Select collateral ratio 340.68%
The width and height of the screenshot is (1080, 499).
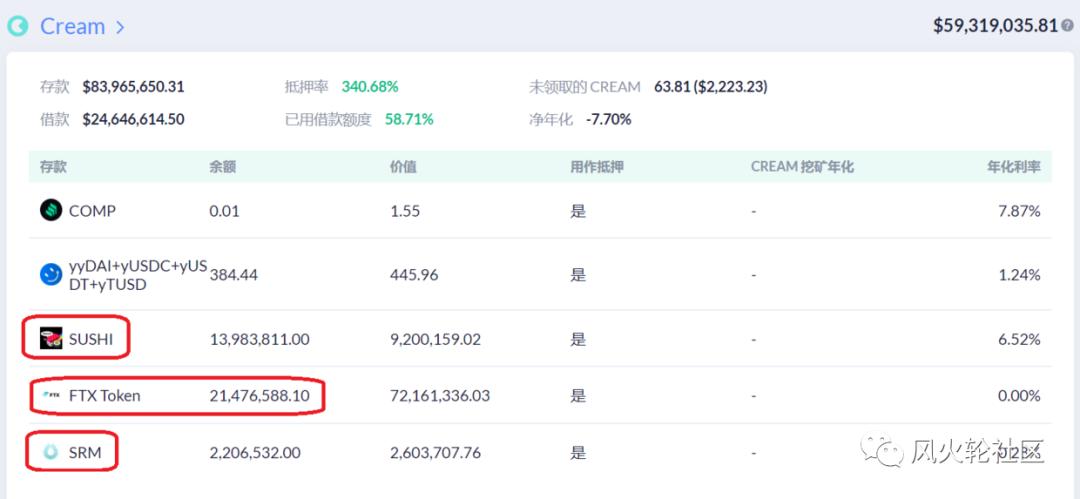click(x=370, y=88)
